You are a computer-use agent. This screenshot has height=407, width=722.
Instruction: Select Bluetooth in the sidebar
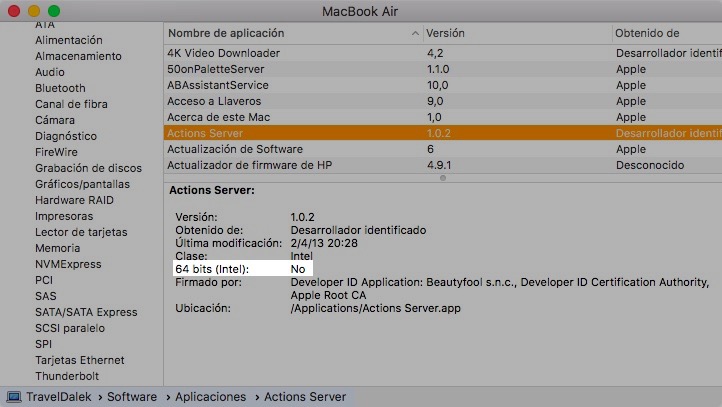click(x=60, y=88)
